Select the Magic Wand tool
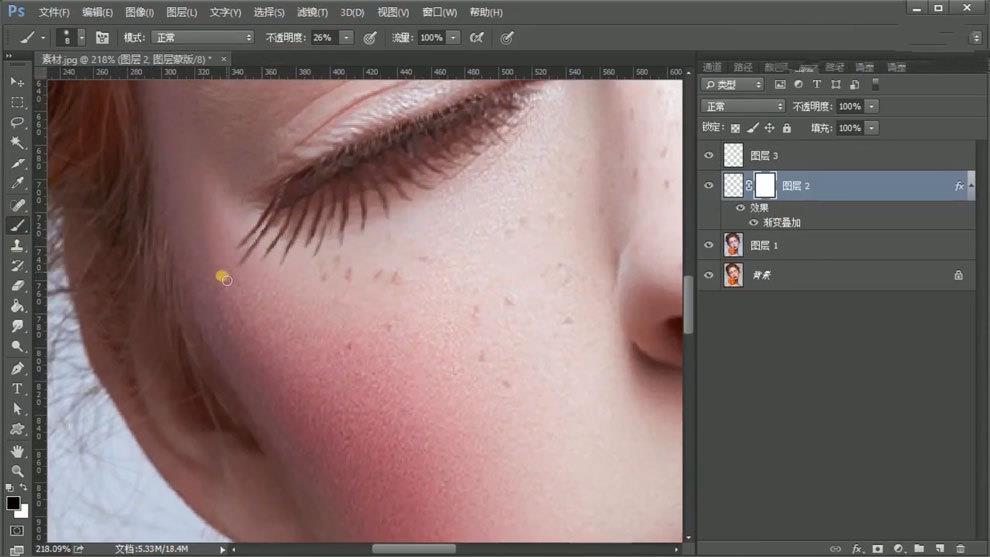The width and height of the screenshot is (990, 557). click(x=17, y=143)
